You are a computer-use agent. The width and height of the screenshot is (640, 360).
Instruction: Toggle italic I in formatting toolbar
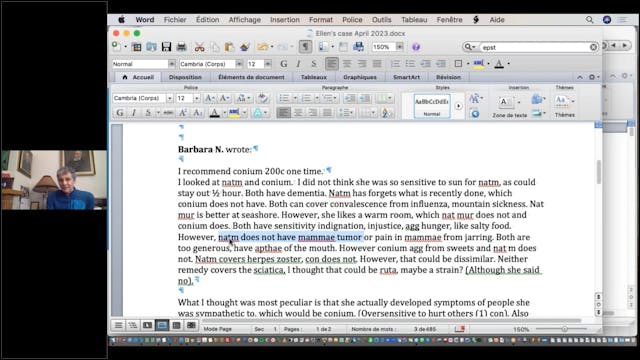[x=298, y=64]
